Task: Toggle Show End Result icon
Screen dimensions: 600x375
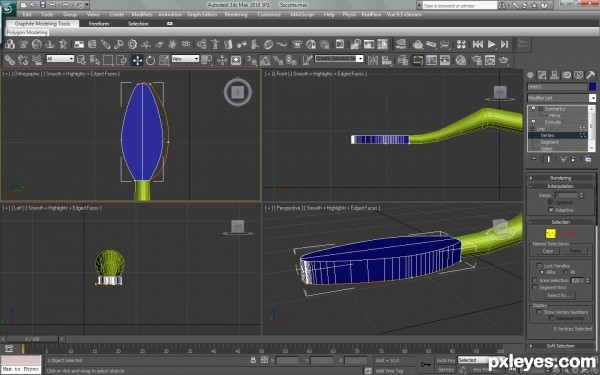Action: click(x=548, y=159)
